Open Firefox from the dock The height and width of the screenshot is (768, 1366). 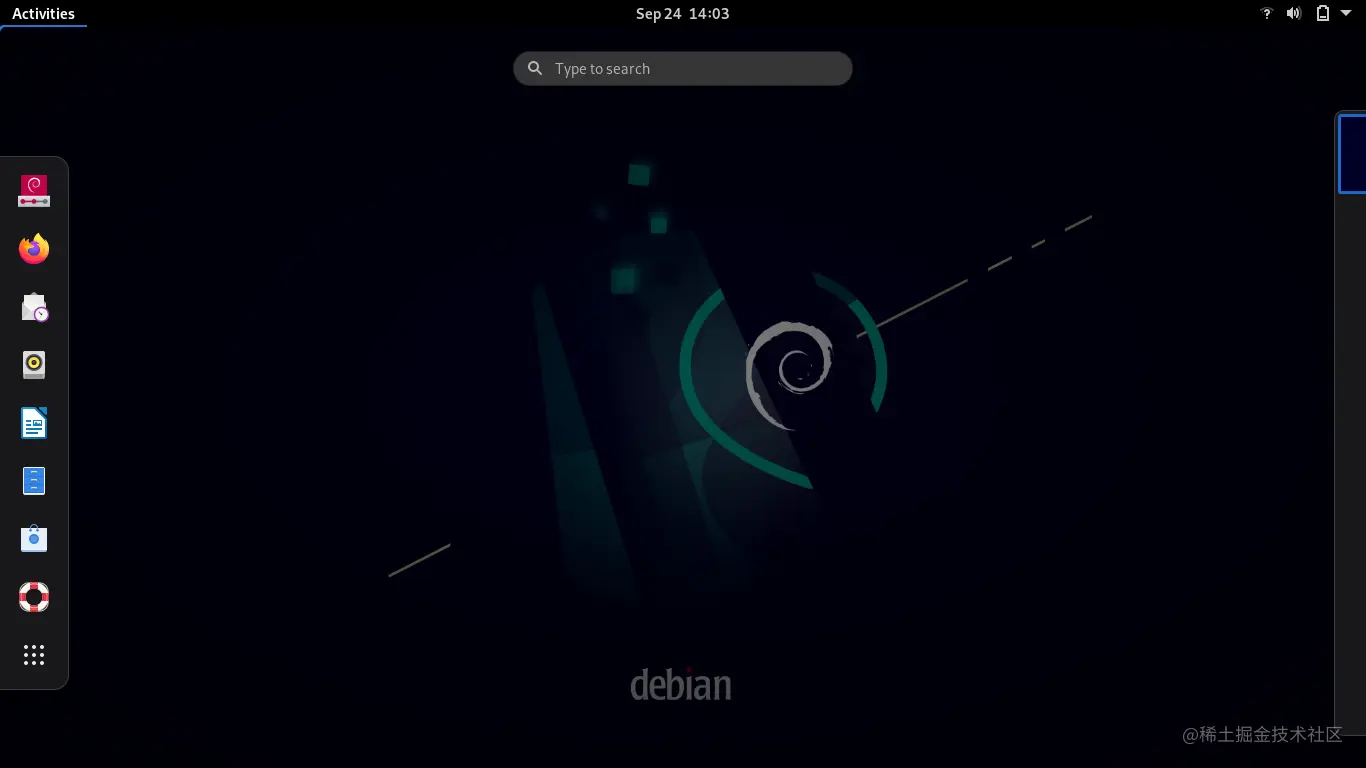[x=34, y=249]
